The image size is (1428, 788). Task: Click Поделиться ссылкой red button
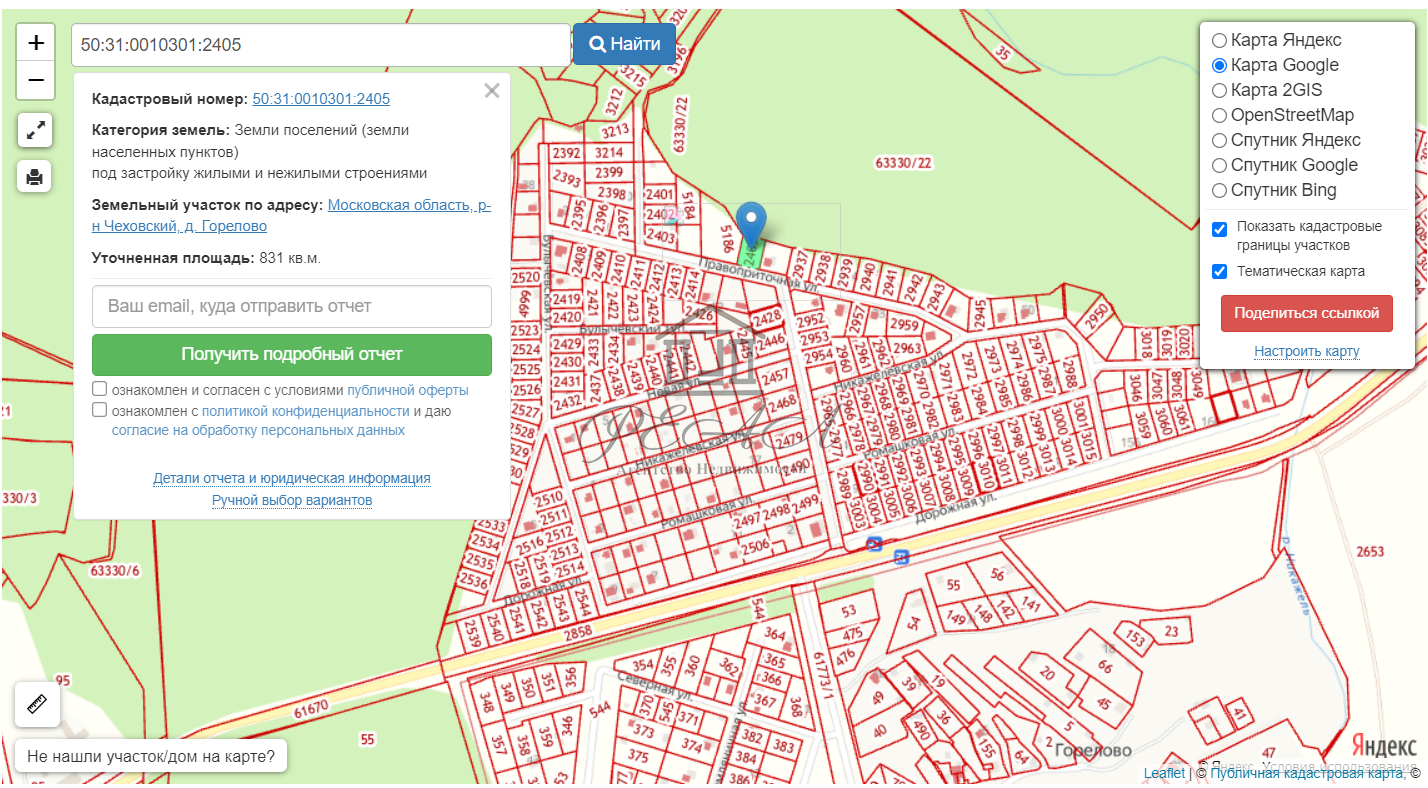pyautogui.click(x=1306, y=313)
